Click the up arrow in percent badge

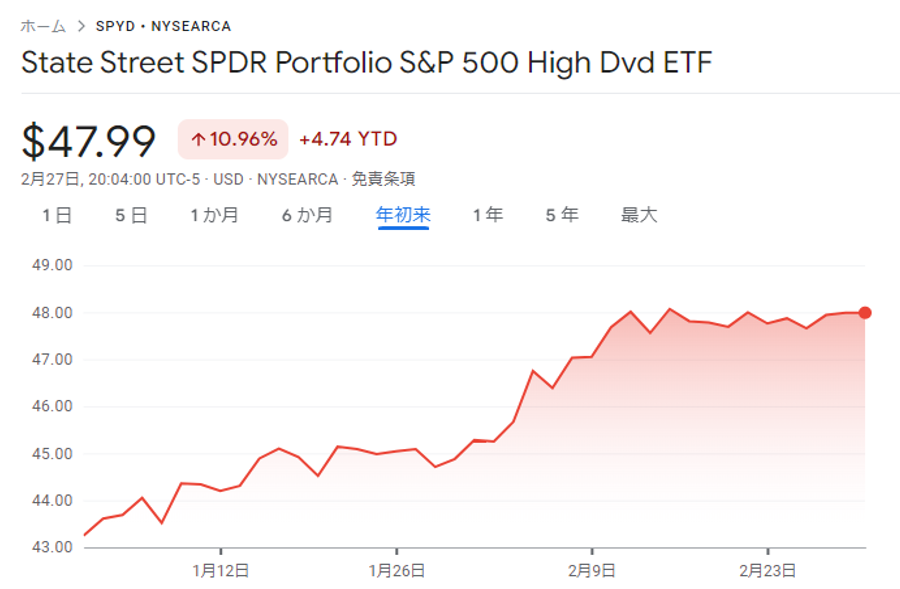(197, 140)
